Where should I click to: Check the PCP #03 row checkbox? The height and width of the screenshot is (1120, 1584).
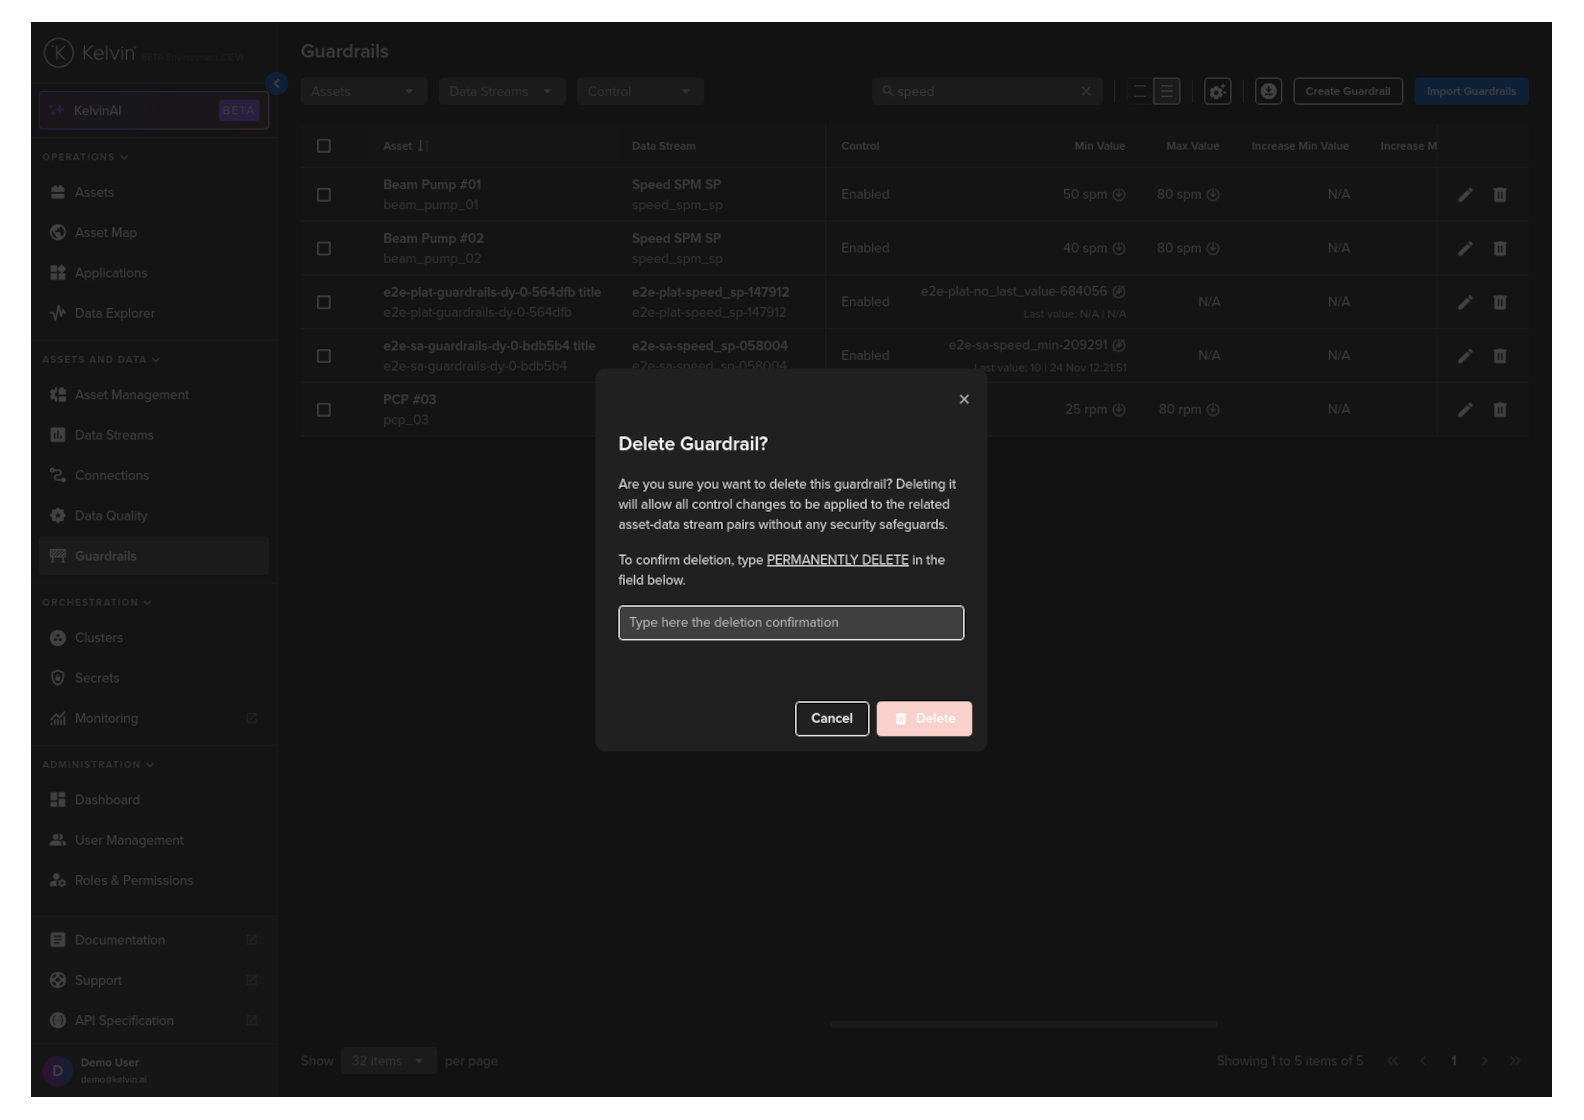coord(324,410)
